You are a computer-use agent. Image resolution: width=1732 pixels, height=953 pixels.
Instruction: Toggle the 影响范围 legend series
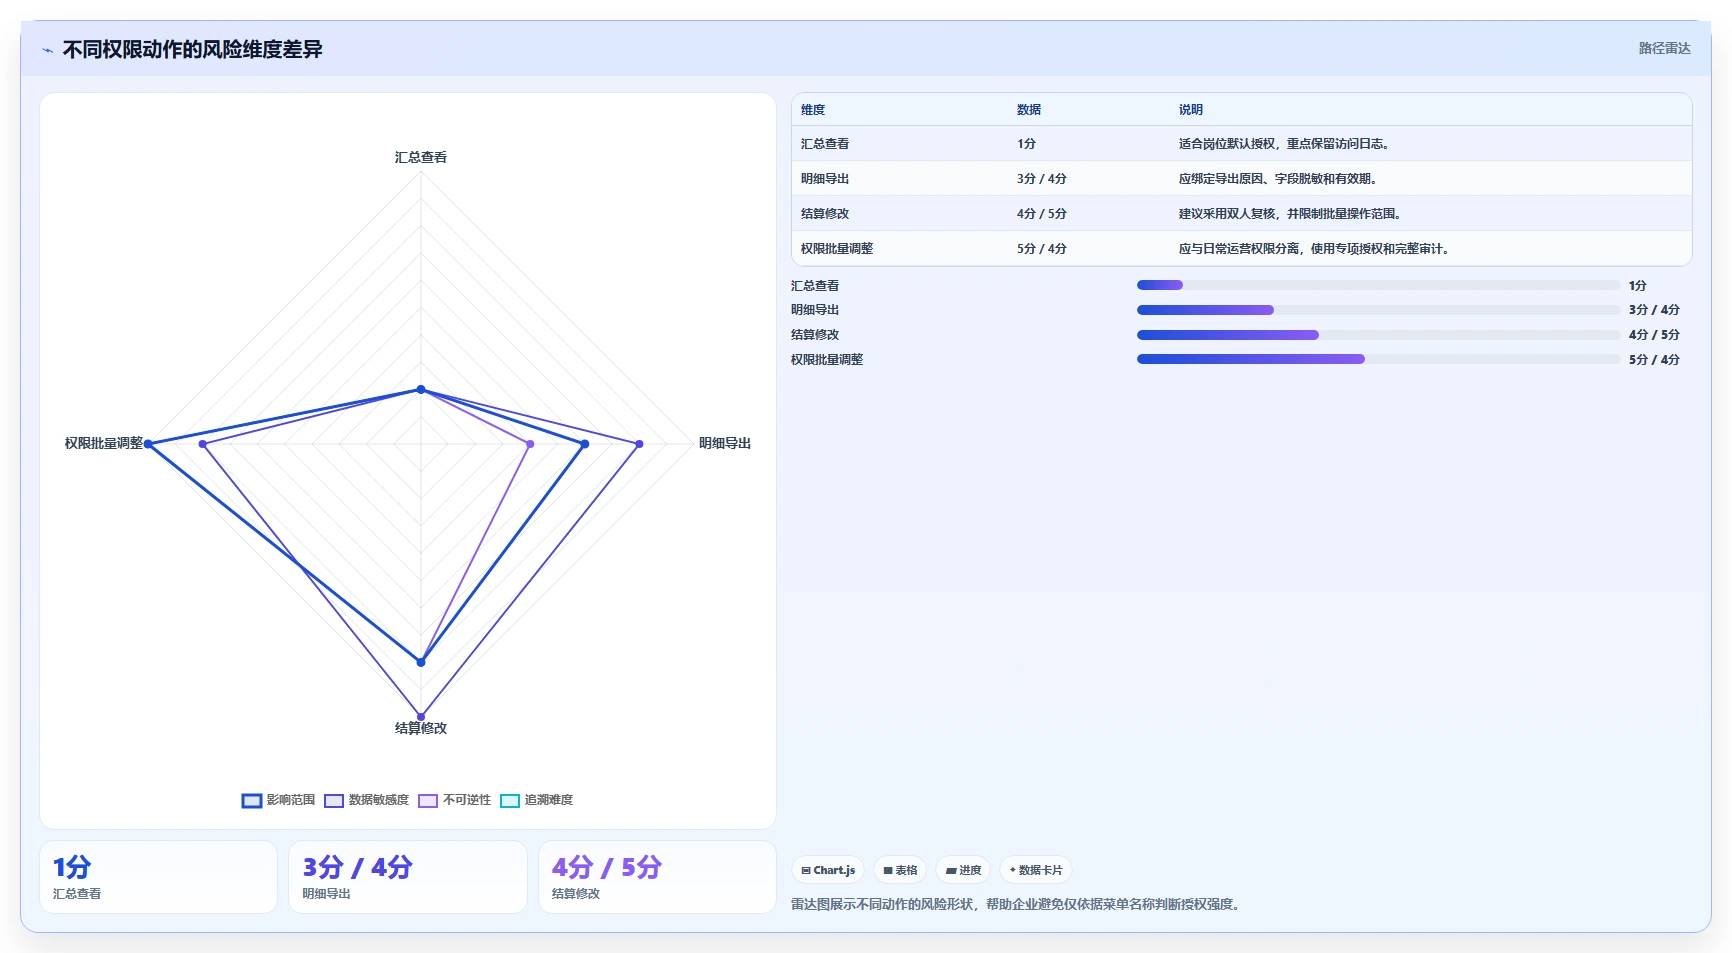(278, 800)
